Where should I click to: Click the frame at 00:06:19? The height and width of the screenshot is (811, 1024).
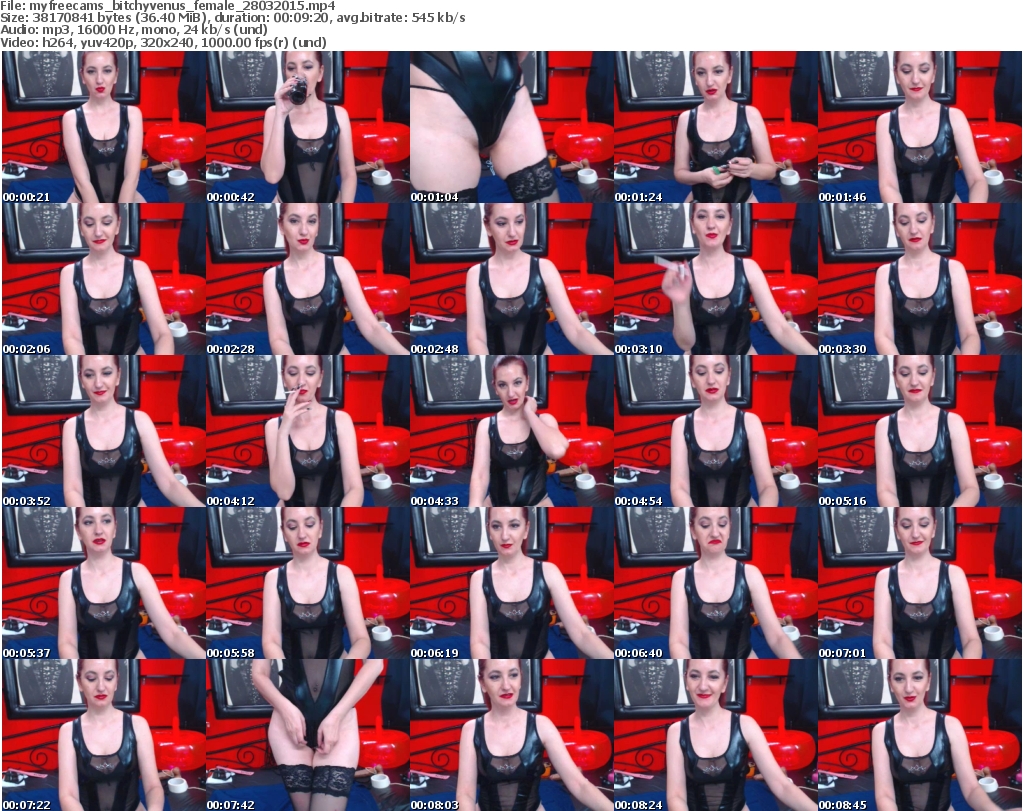click(511, 582)
